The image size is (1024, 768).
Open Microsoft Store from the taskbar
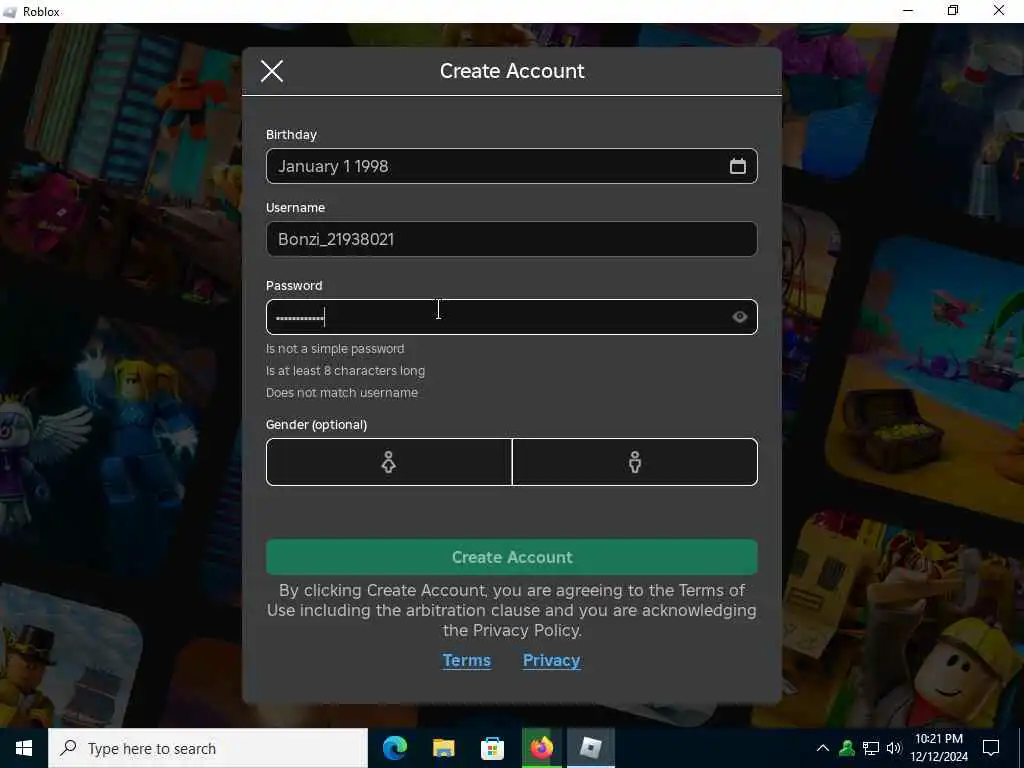[x=492, y=748]
